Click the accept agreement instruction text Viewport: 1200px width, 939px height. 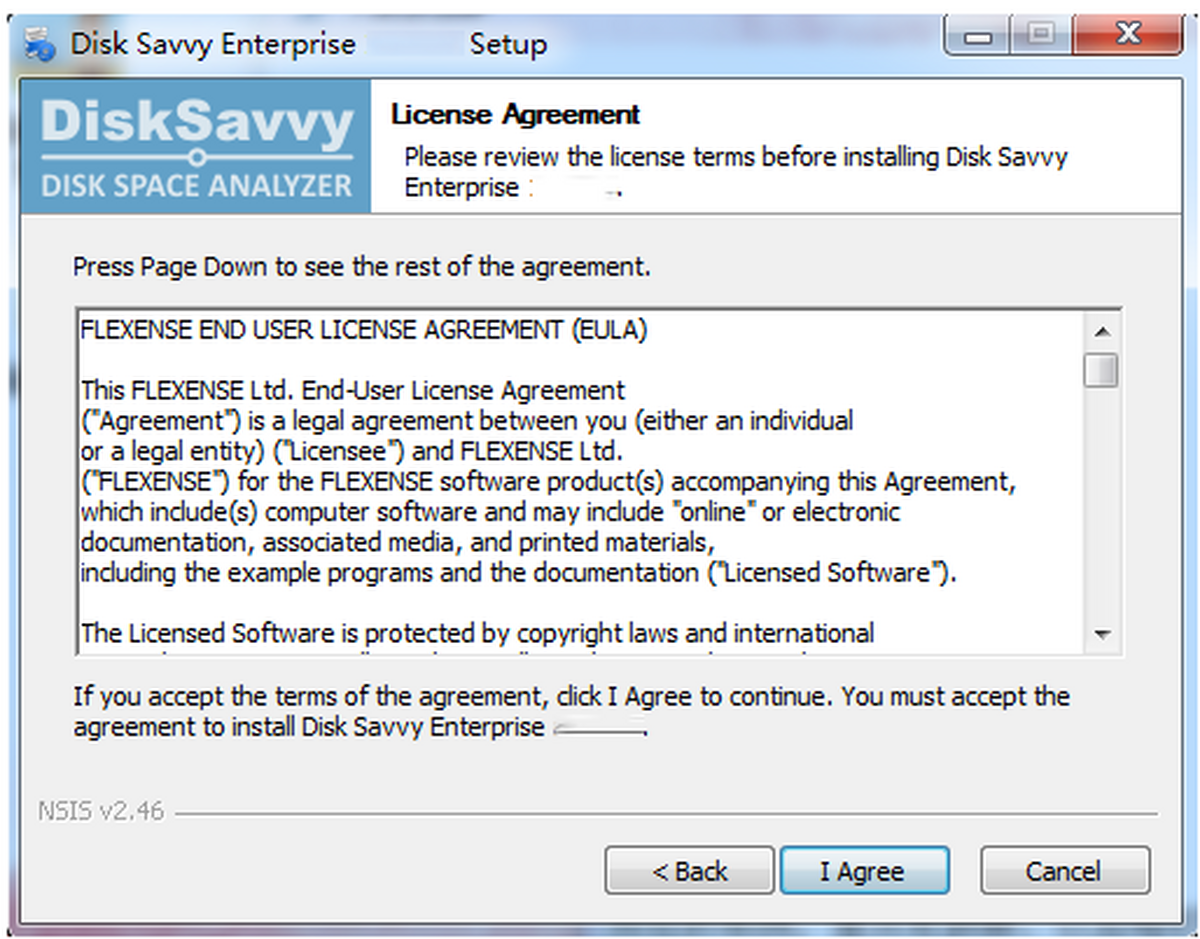click(x=570, y=710)
